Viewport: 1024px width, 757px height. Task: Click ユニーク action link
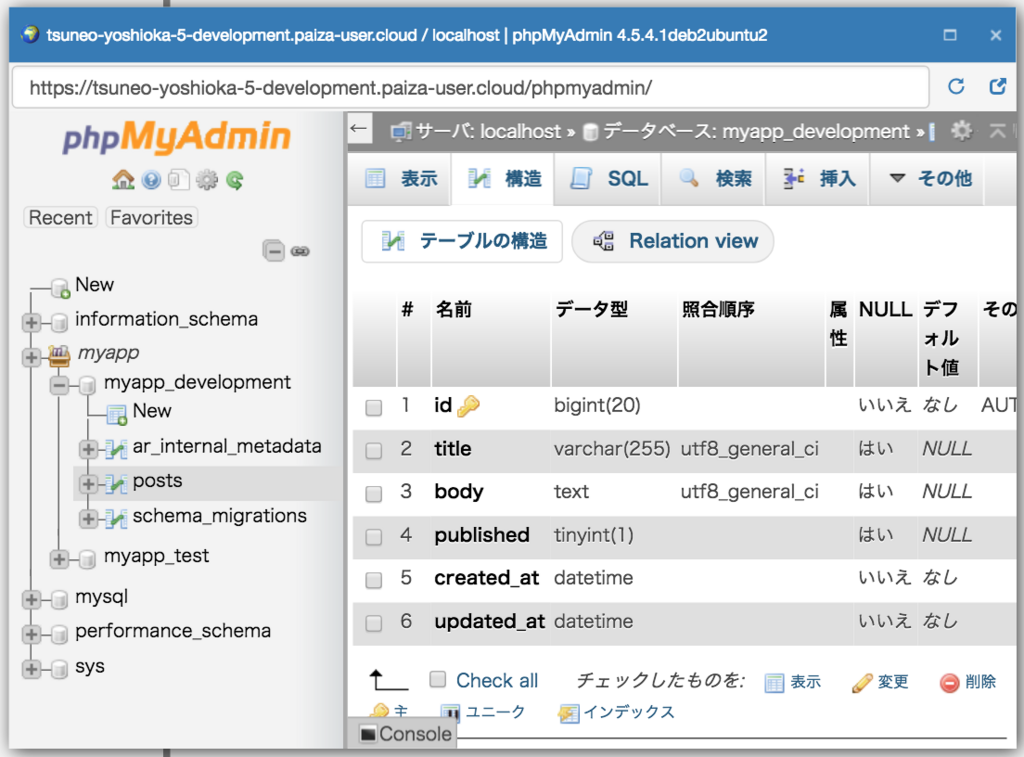[x=483, y=712]
